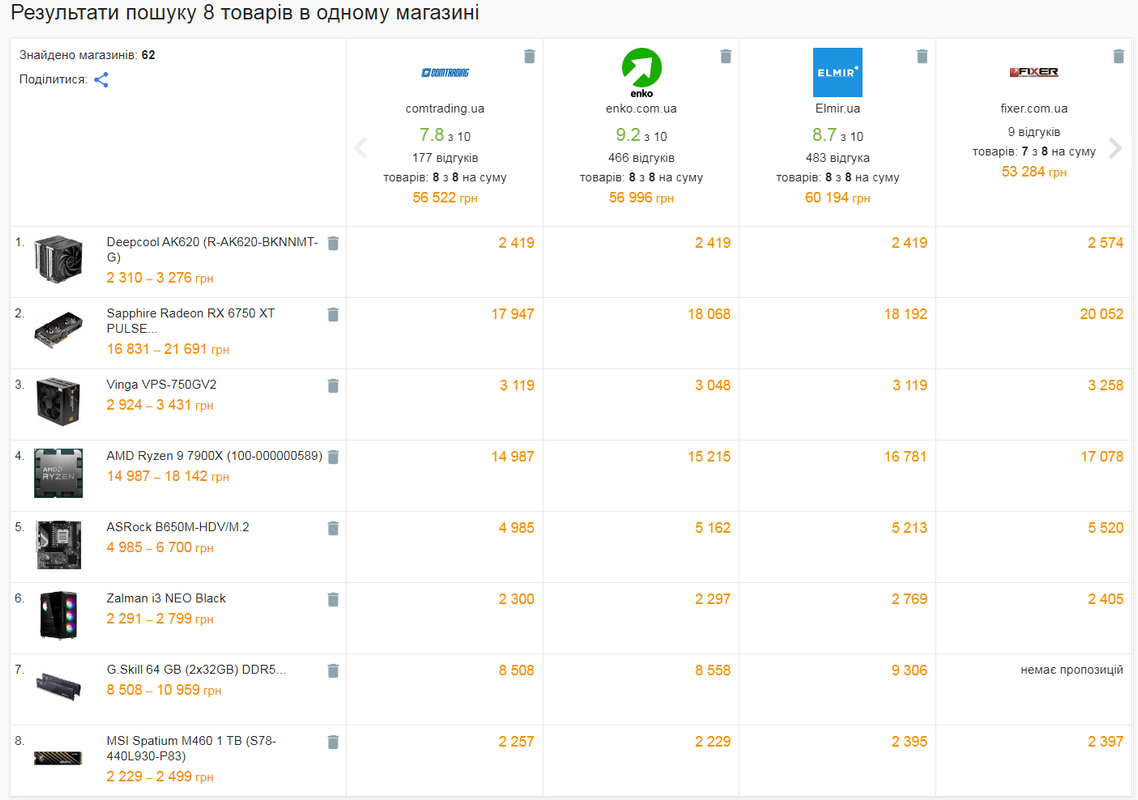Delete AMD Ryzen 9 7900X row
The width and height of the screenshot is (1138, 800).
pyautogui.click(x=333, y=457)
